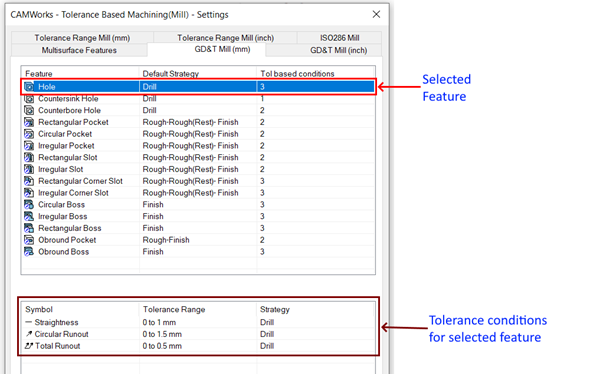Click the Rectangular Boss feature icon

click(29, 228)
